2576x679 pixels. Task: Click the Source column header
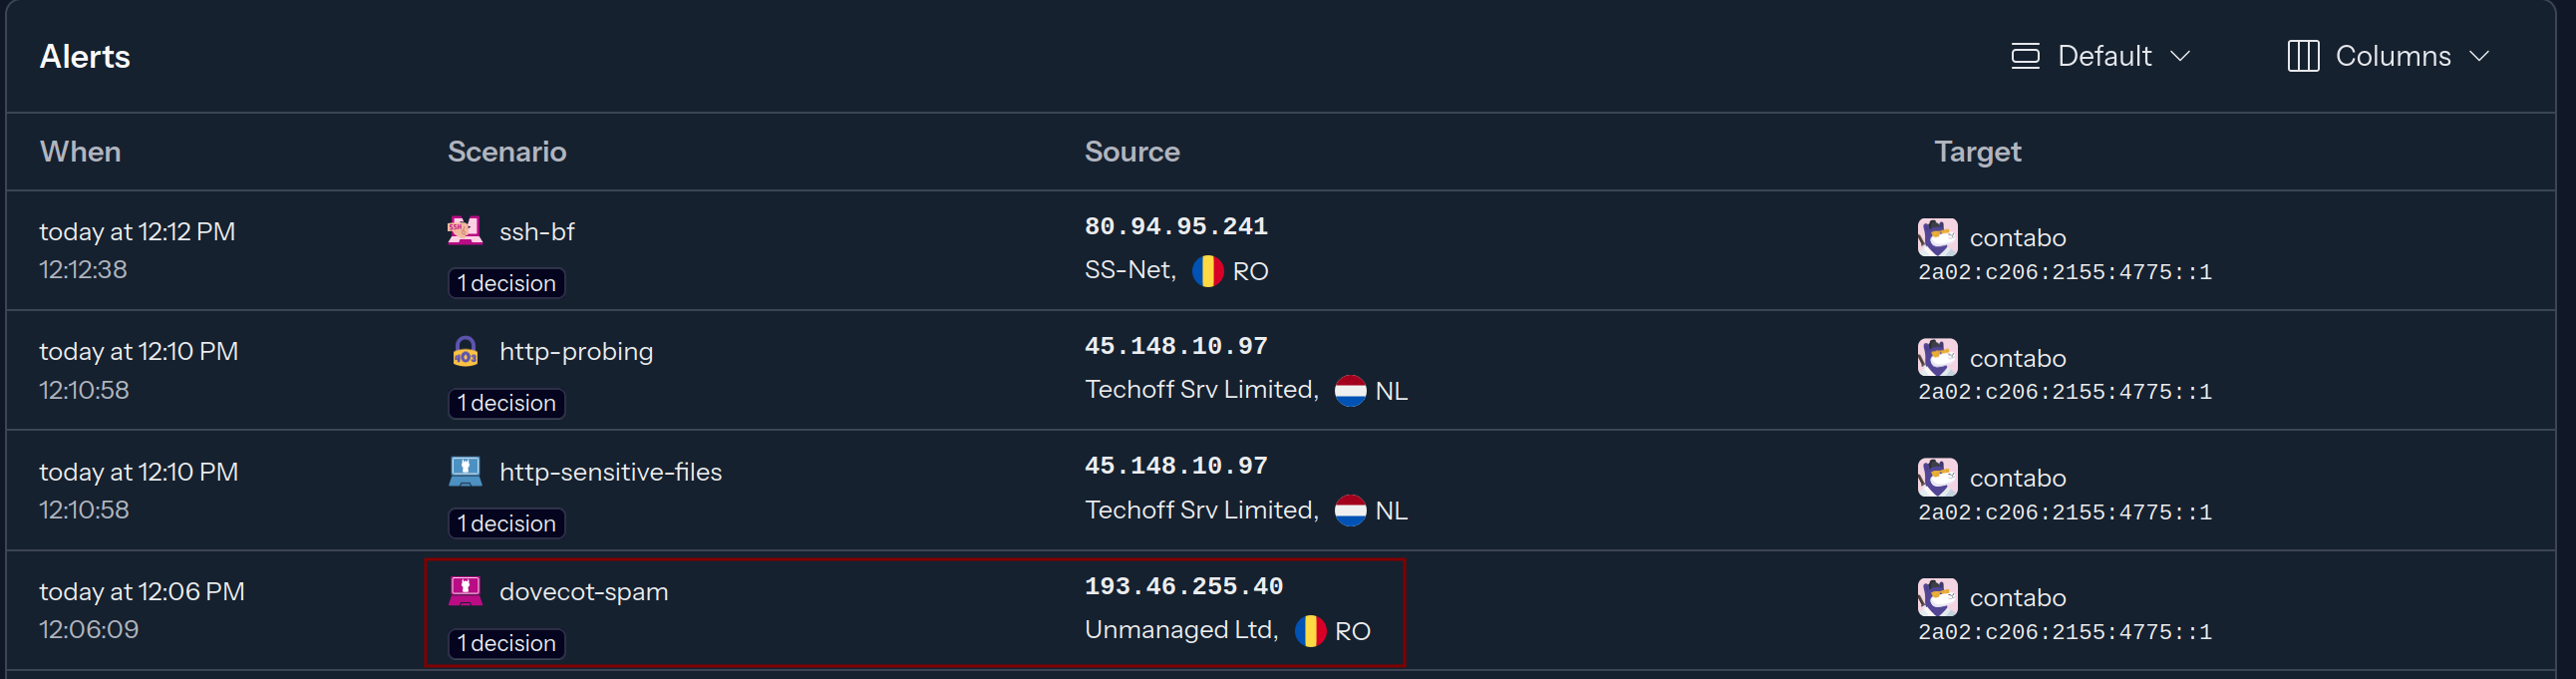[x=1132, y=151]
